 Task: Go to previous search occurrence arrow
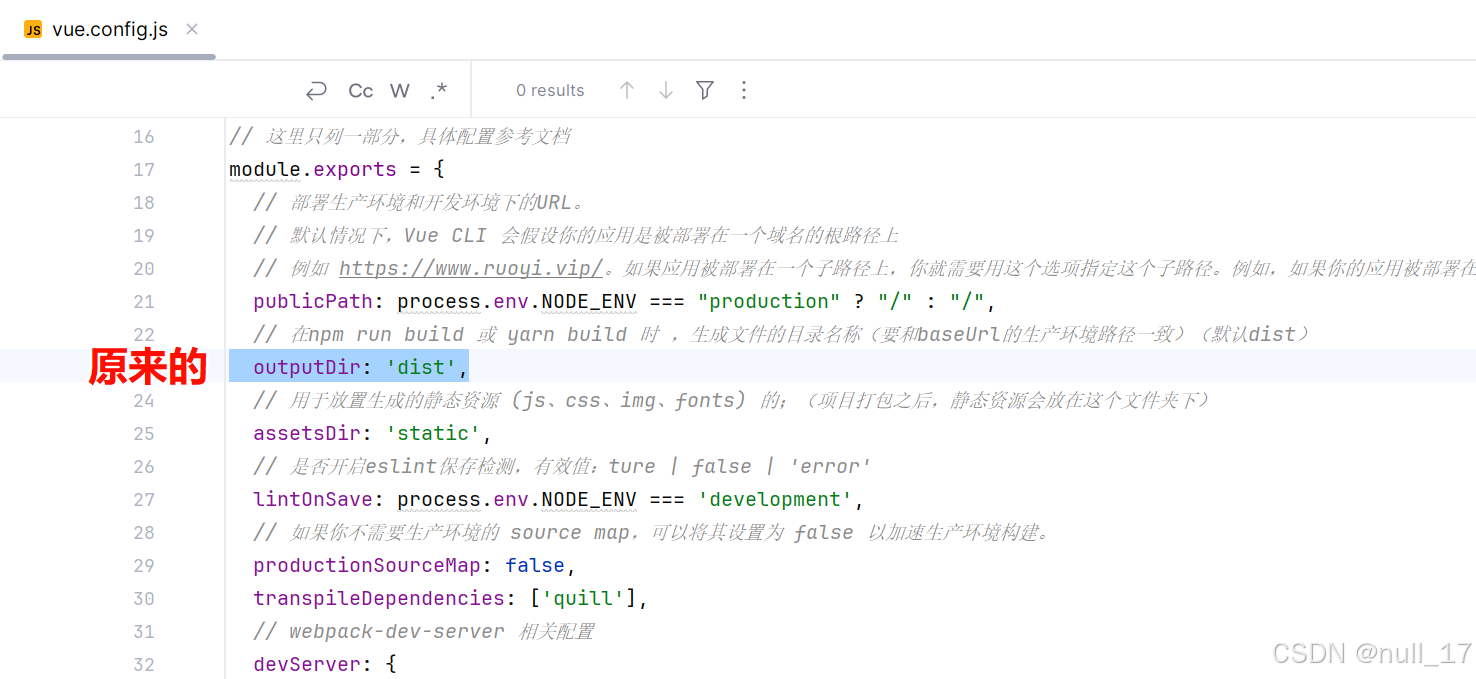tap(627, 90)
